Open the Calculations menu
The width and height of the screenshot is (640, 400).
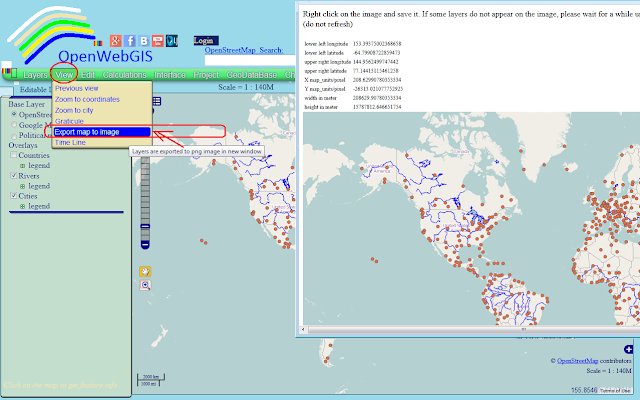pos(124,75)
